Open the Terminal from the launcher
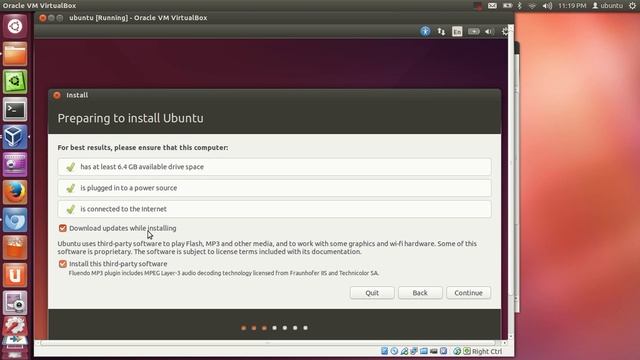The image size is (640, 360). [x=15, y=109]
